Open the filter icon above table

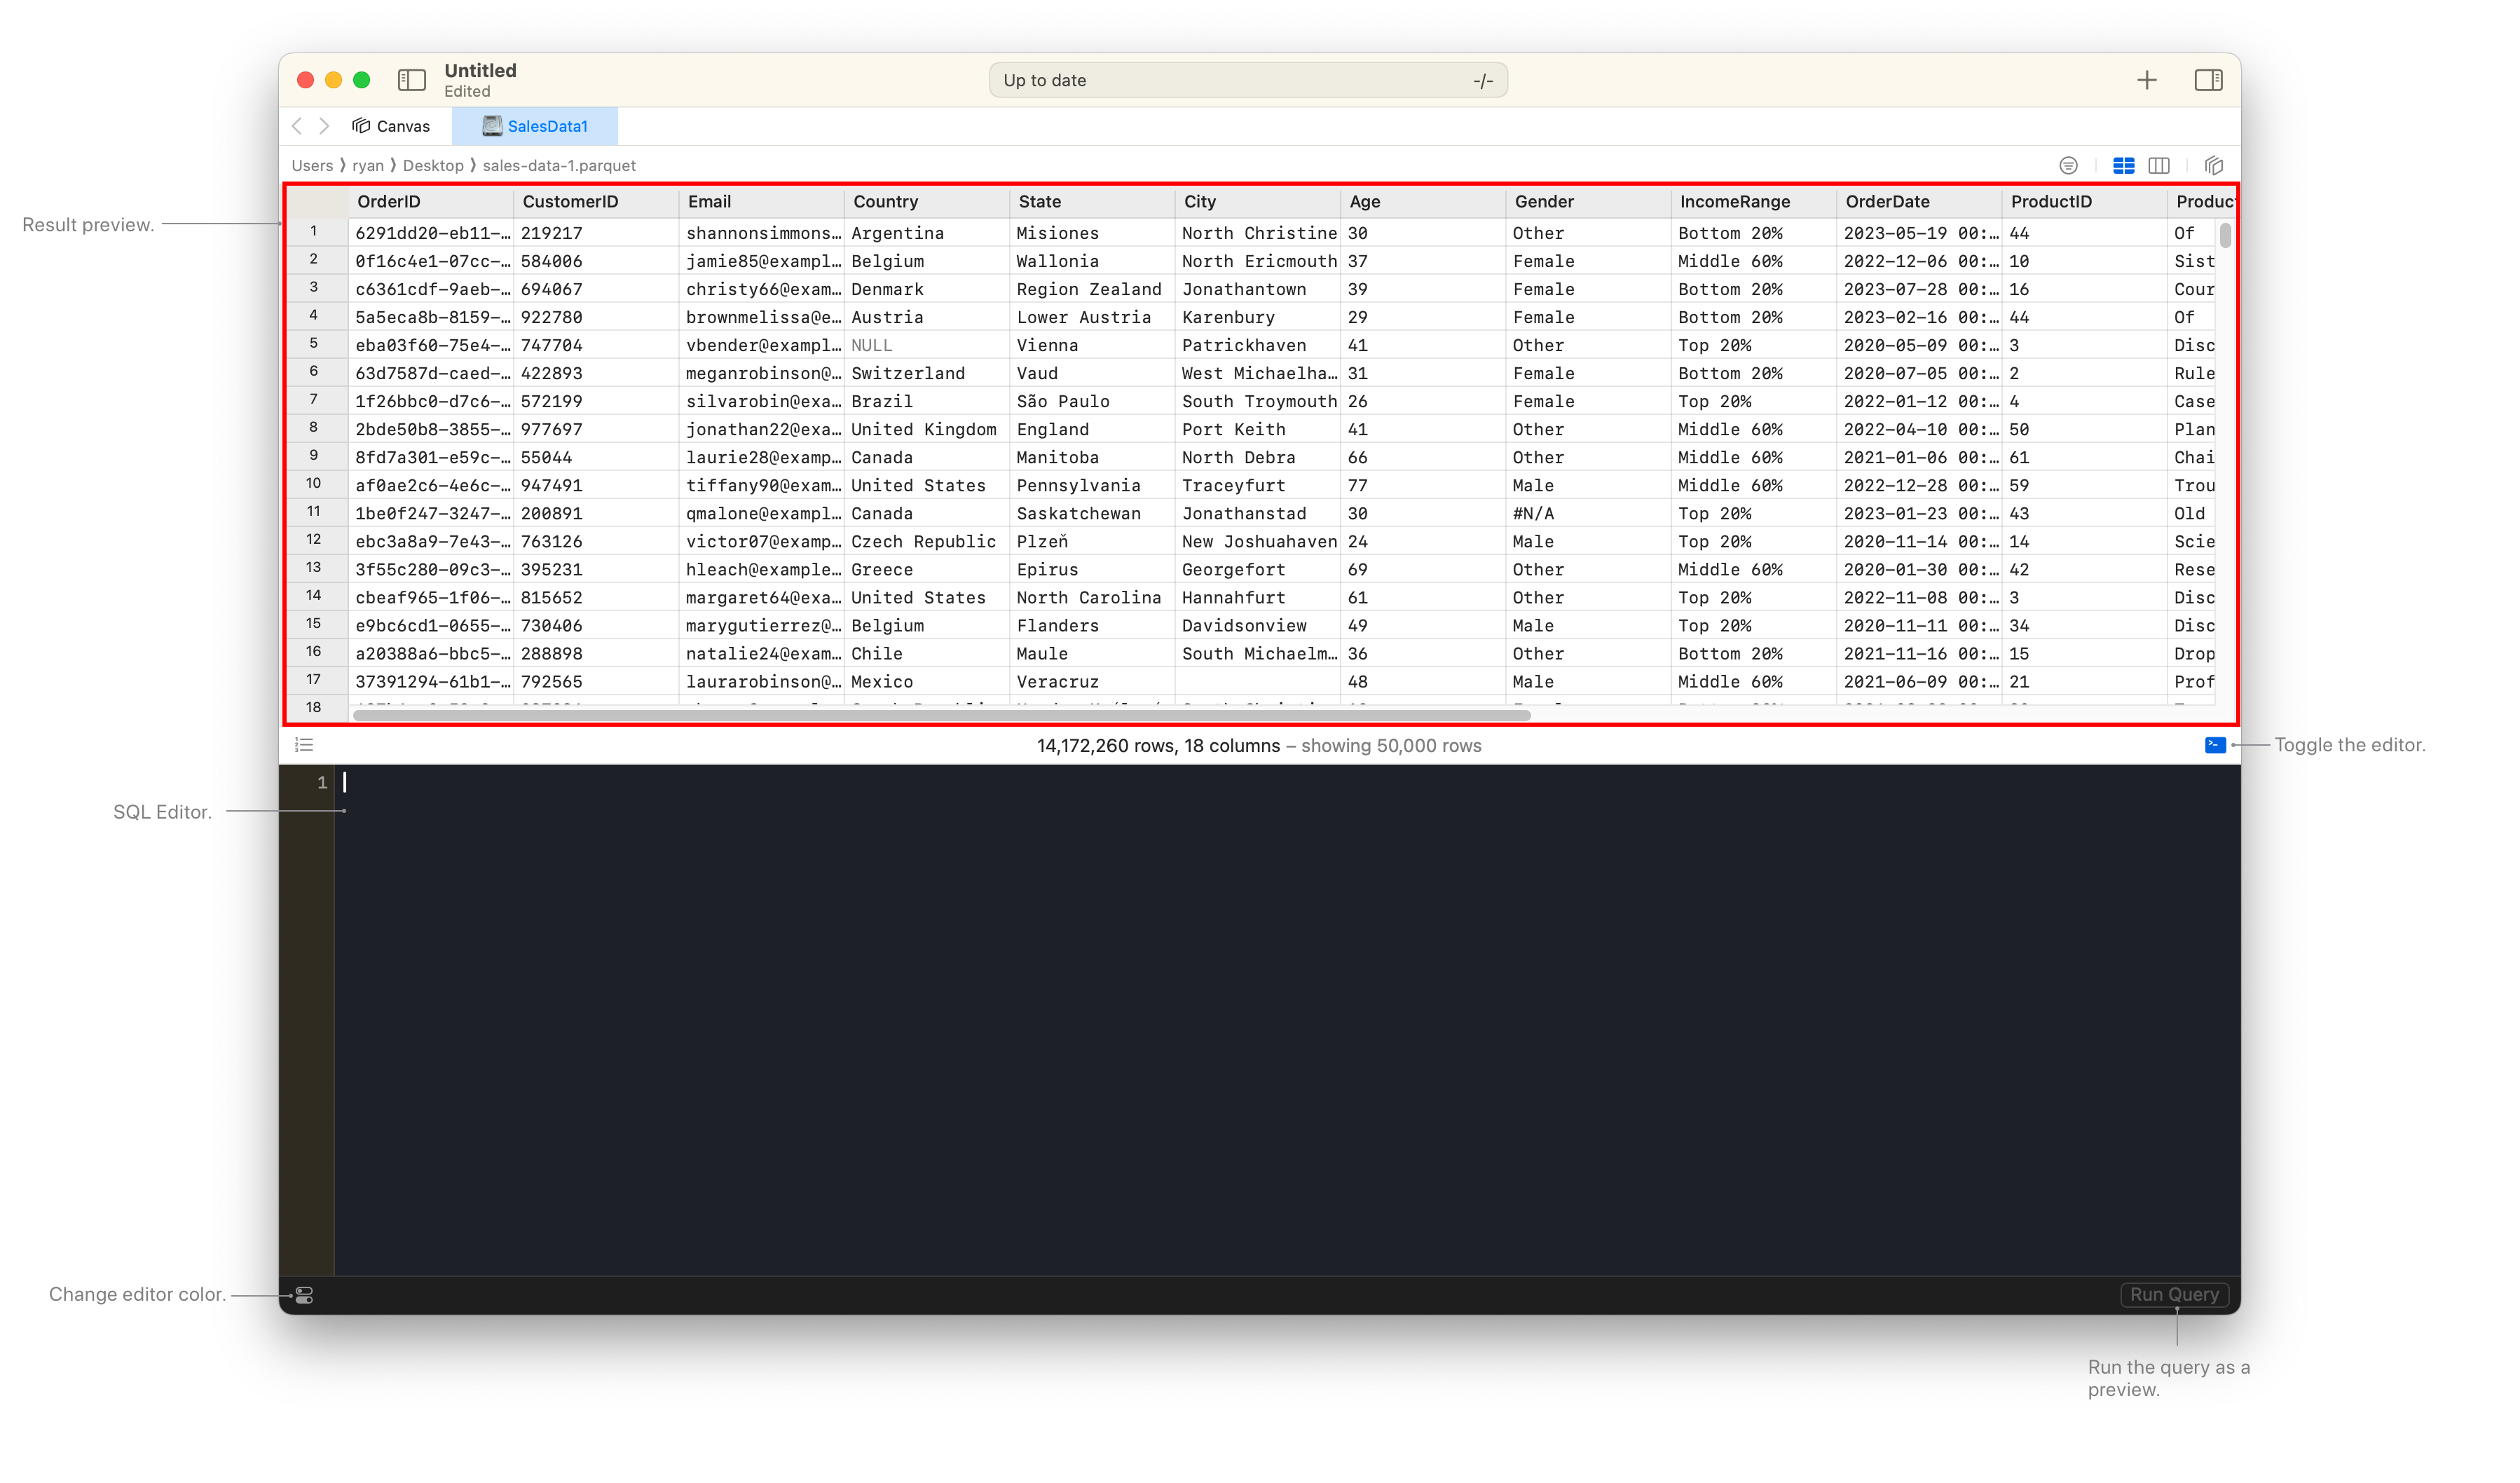coord(2068,165)
